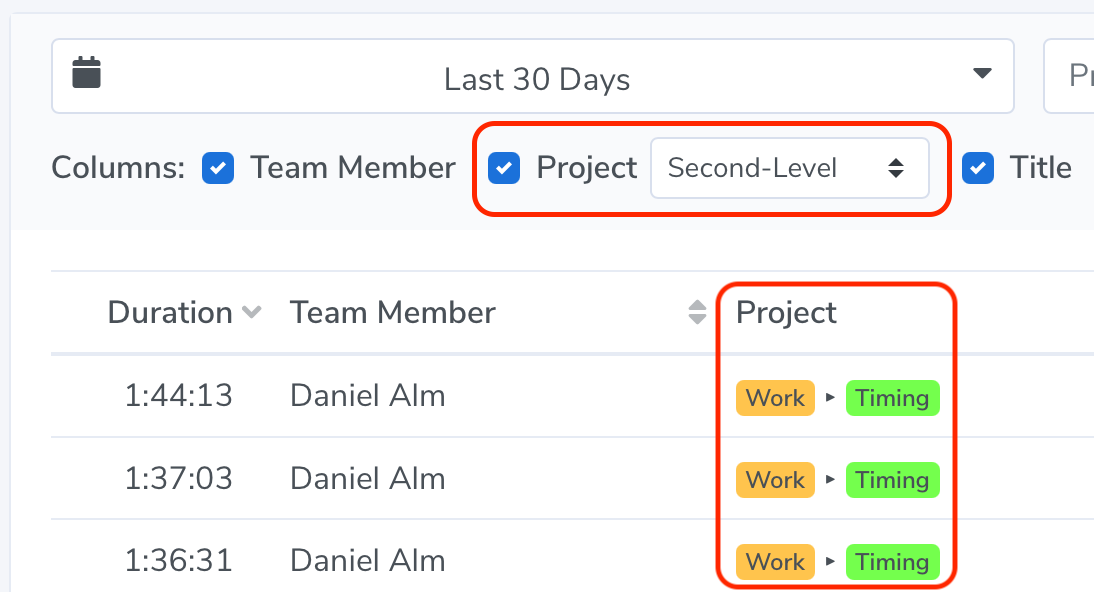Open the Second-Level project depth selector

789,168
